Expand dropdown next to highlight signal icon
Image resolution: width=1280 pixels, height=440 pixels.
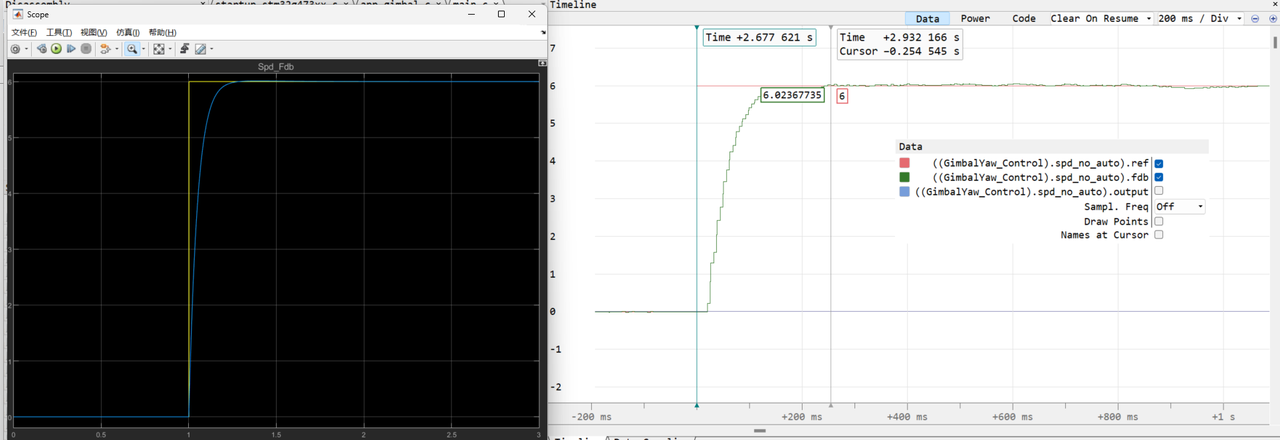click(x=117, y=49)
